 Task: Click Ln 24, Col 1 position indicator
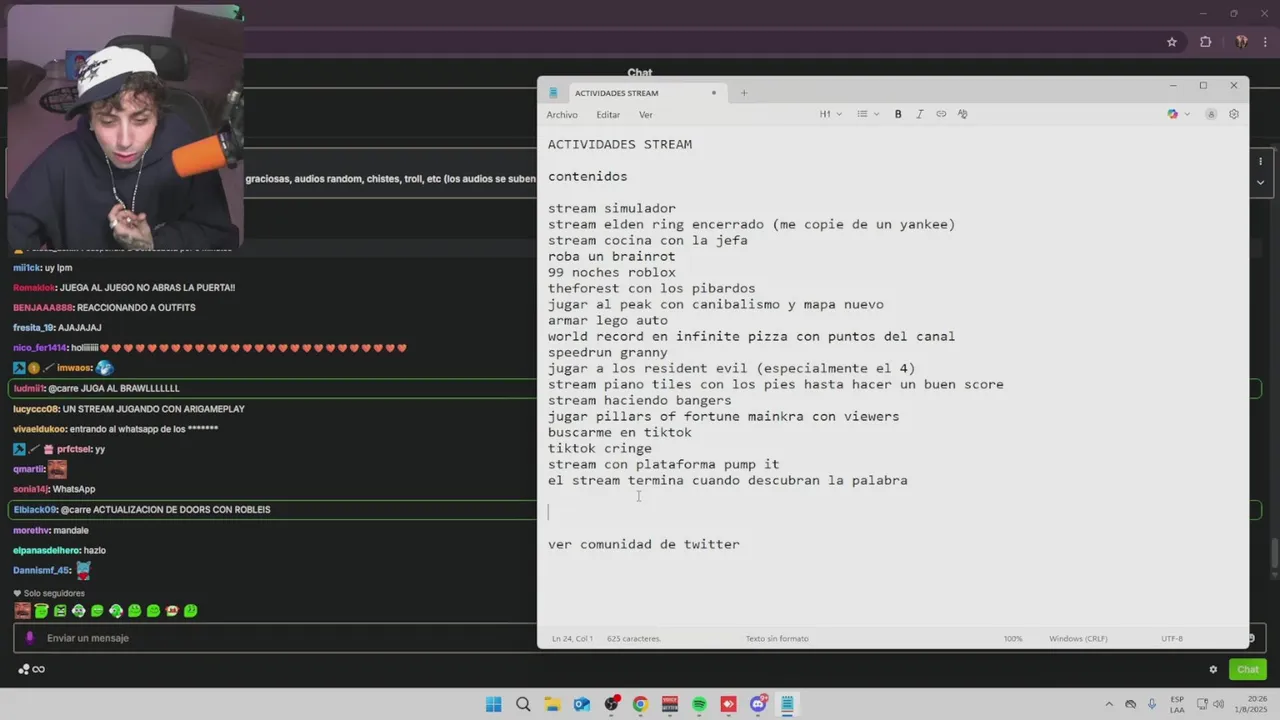click(573, 638)
